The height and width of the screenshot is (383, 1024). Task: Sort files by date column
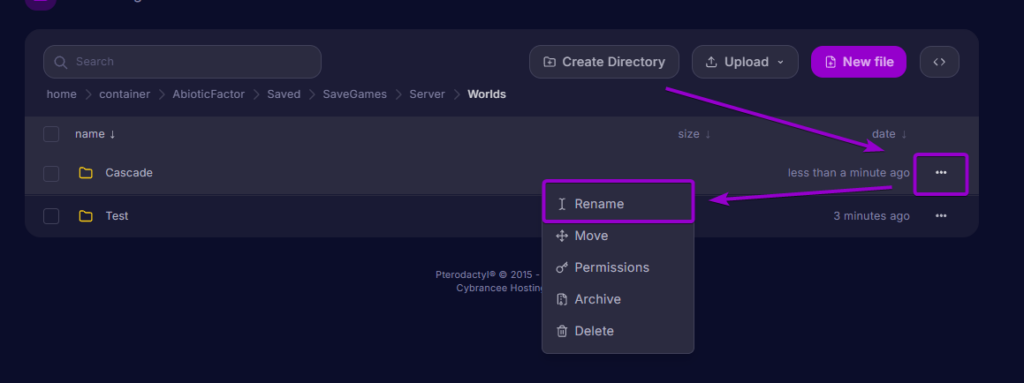click(889, 134)
